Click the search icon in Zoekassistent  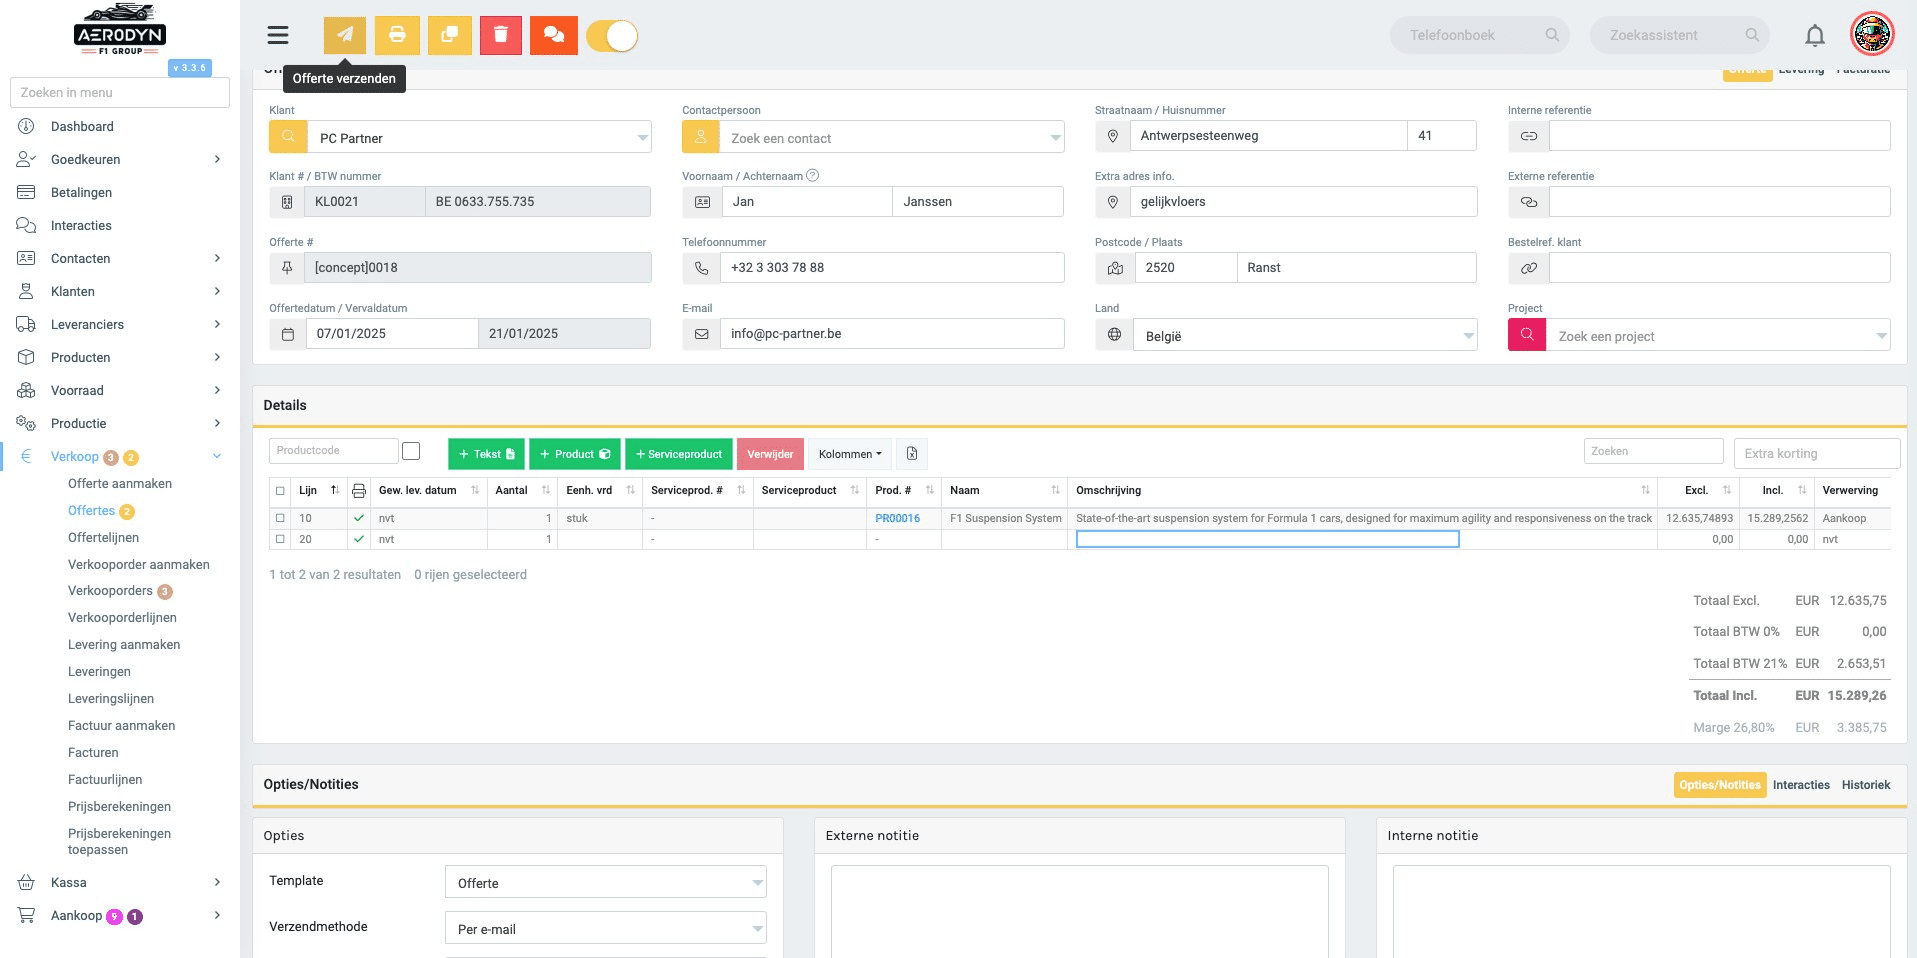1752,35
